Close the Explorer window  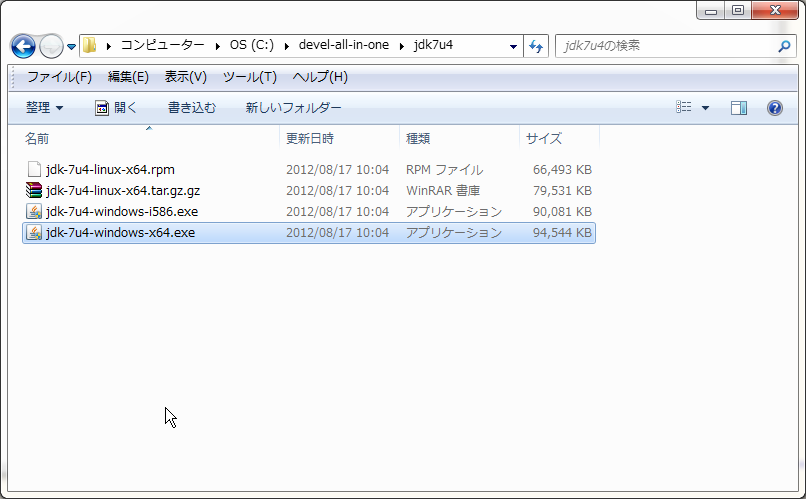775,10
